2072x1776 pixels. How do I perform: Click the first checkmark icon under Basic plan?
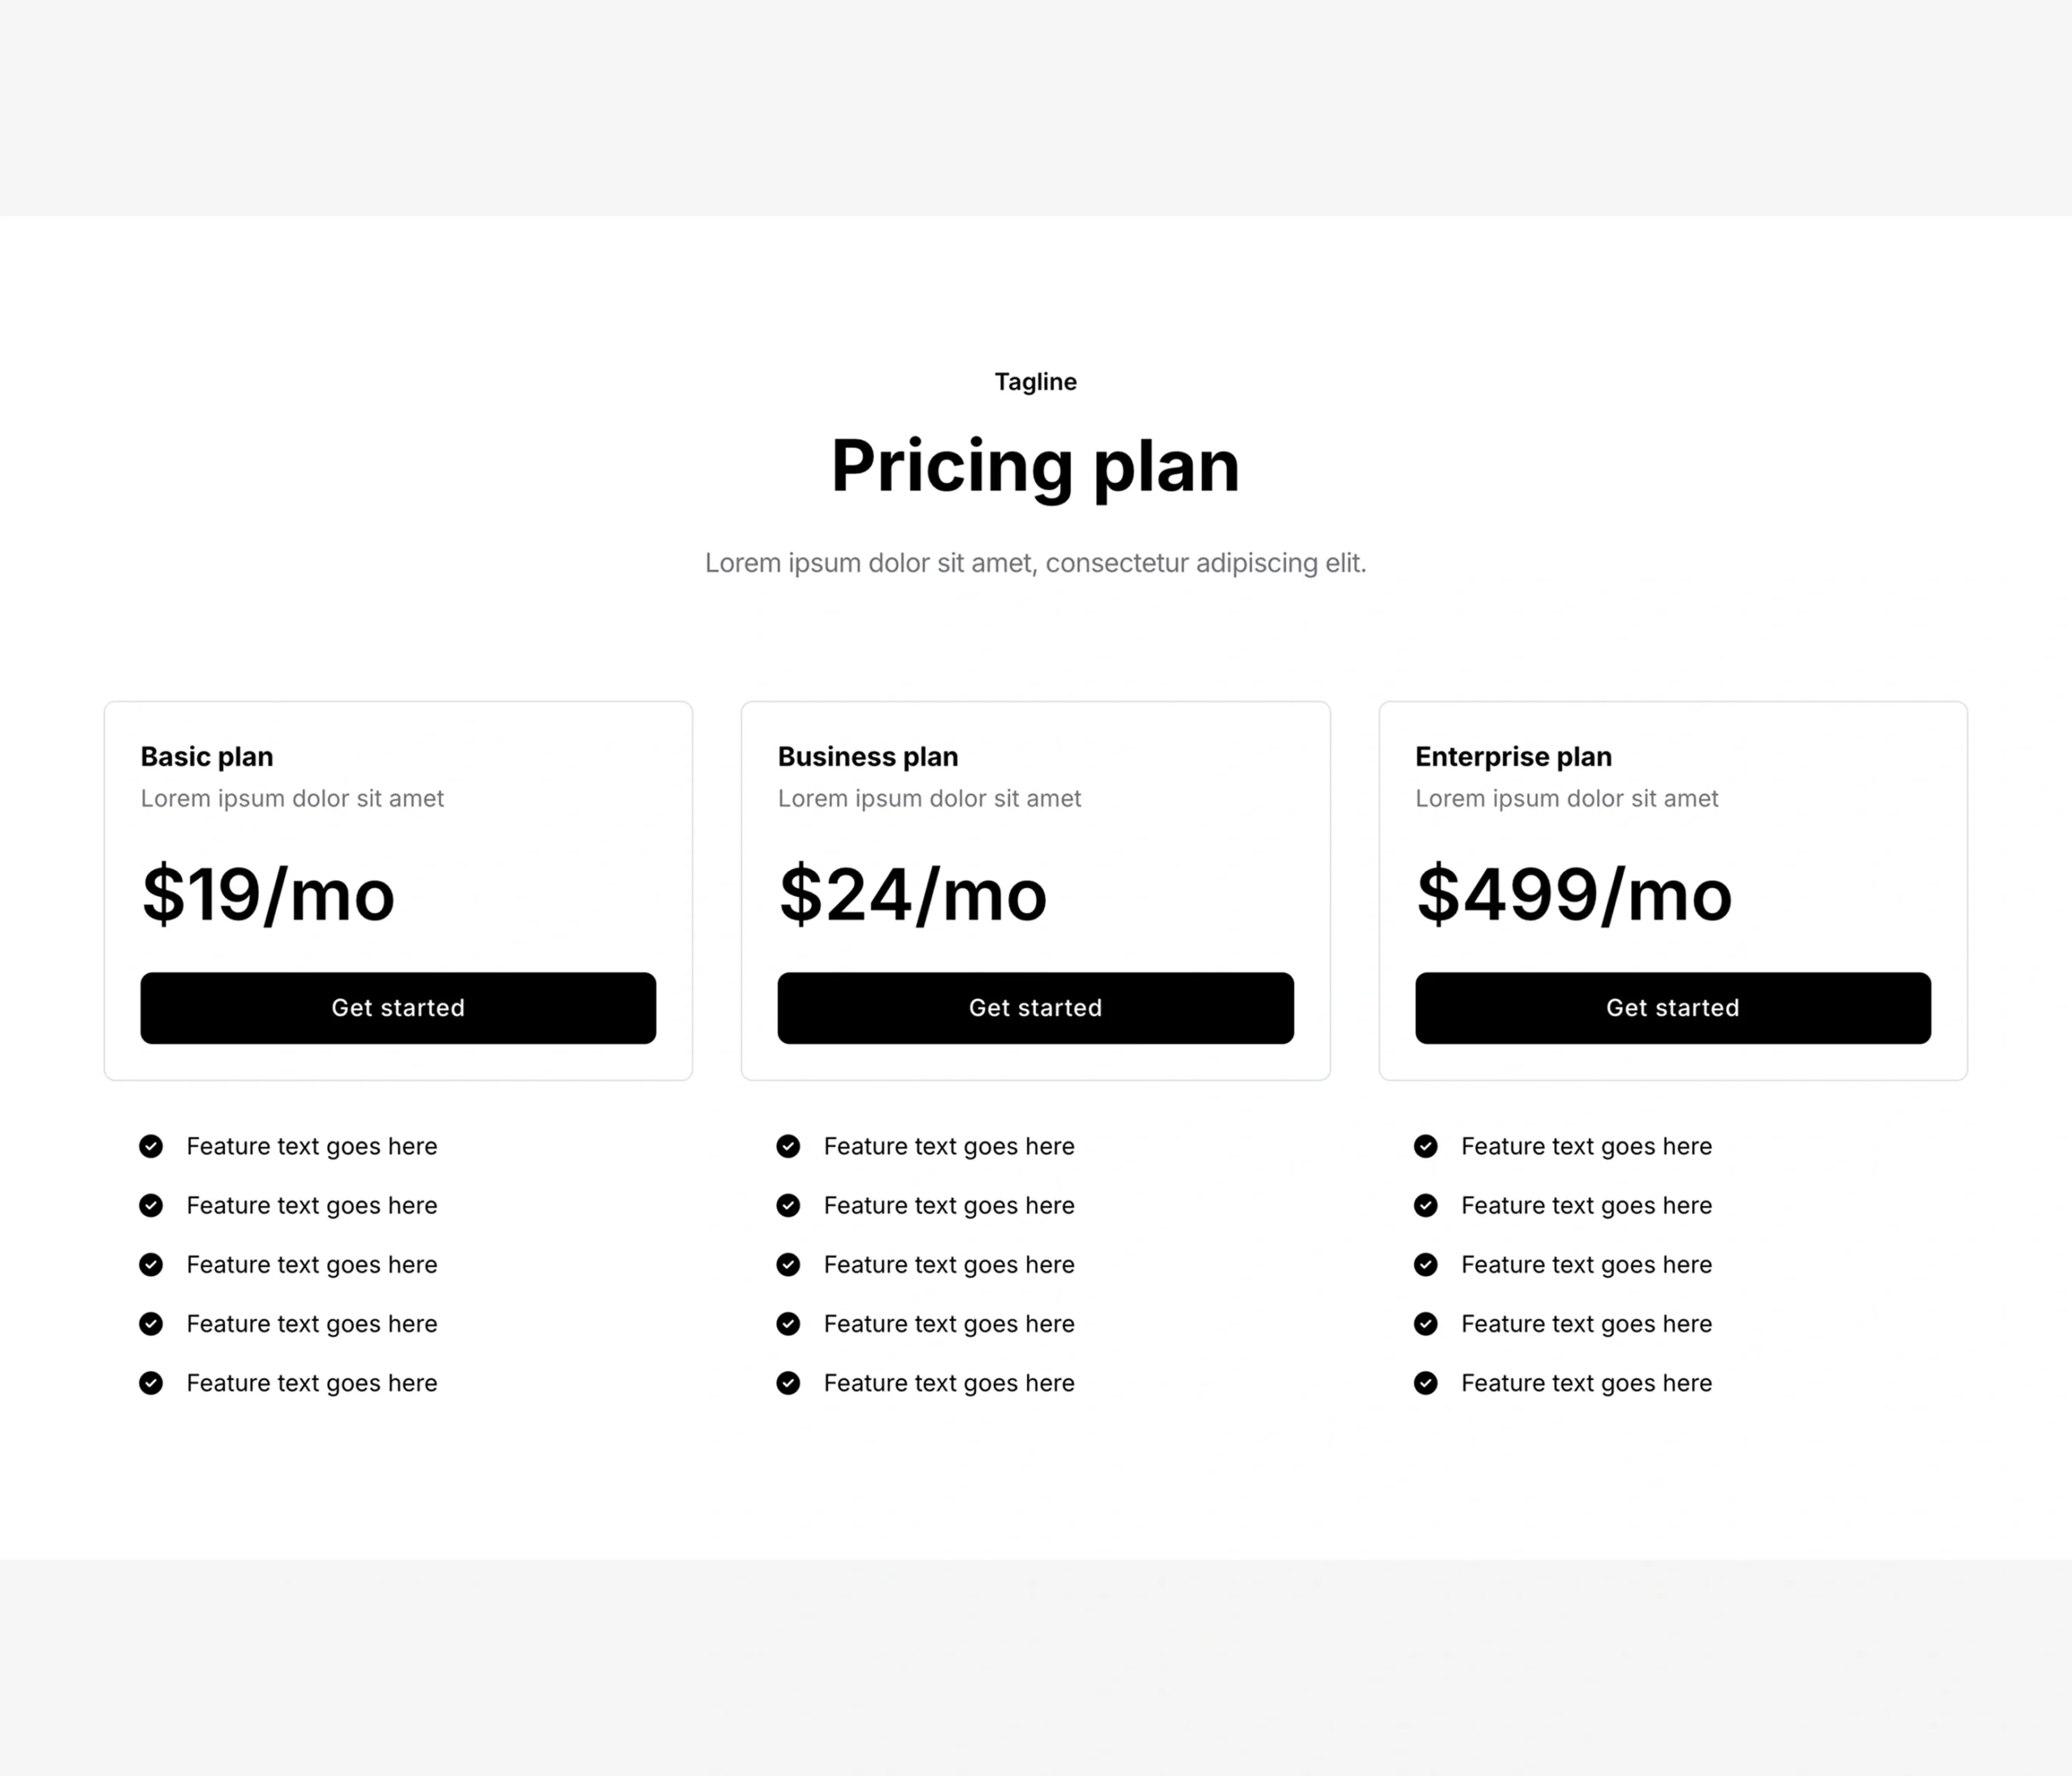coord(151,1146)
